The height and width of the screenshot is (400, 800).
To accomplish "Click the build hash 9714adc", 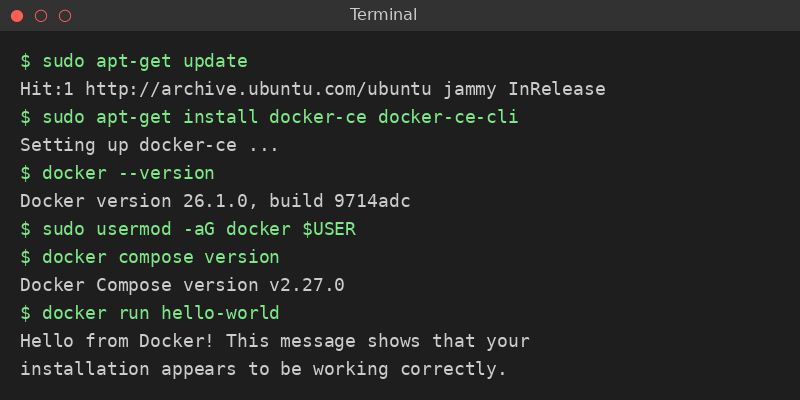I will (372, 201).
